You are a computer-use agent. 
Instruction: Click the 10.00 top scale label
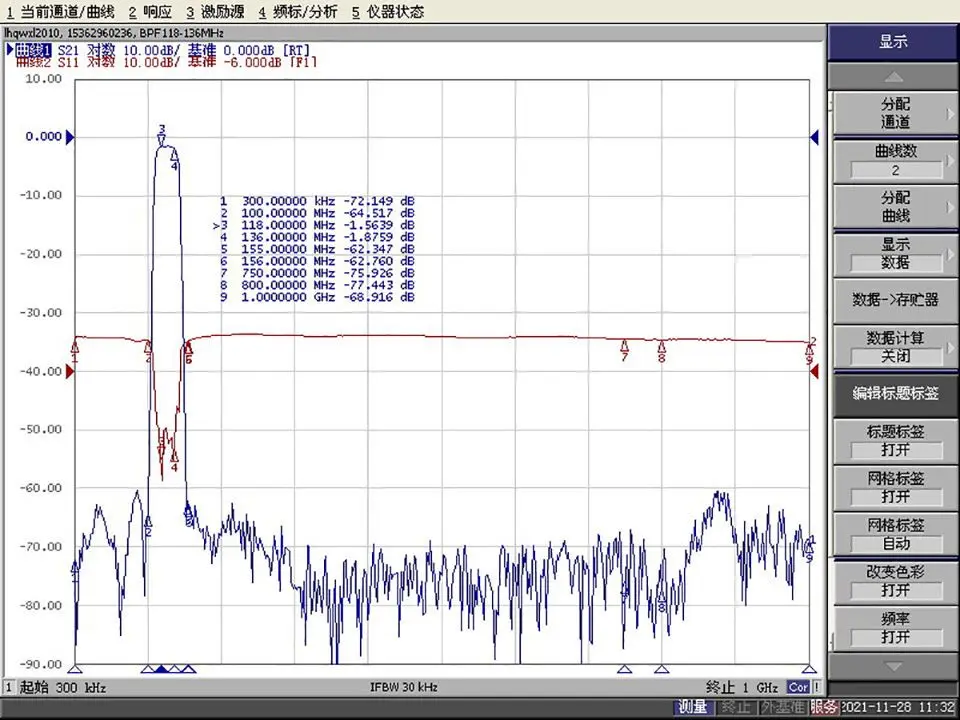click(x=44, y=78)
